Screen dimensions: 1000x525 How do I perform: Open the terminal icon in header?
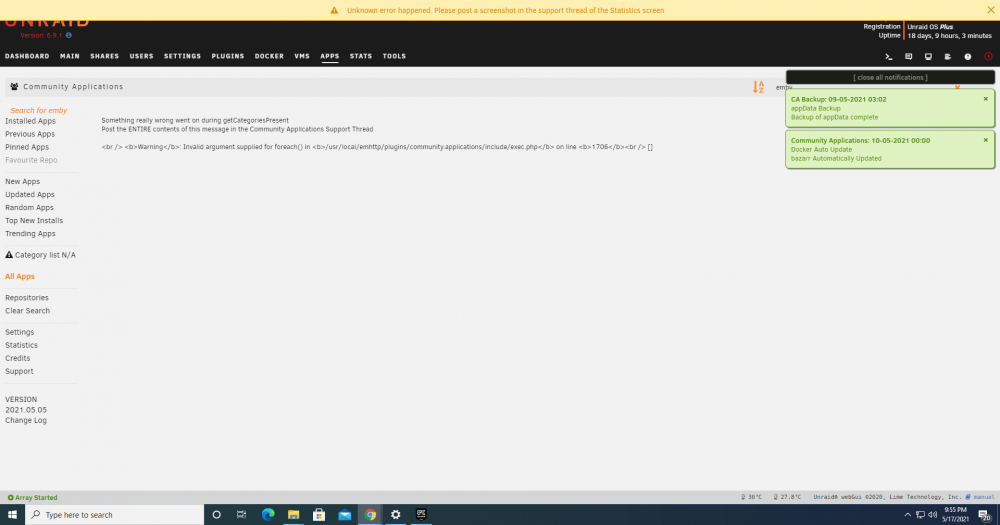888,57
